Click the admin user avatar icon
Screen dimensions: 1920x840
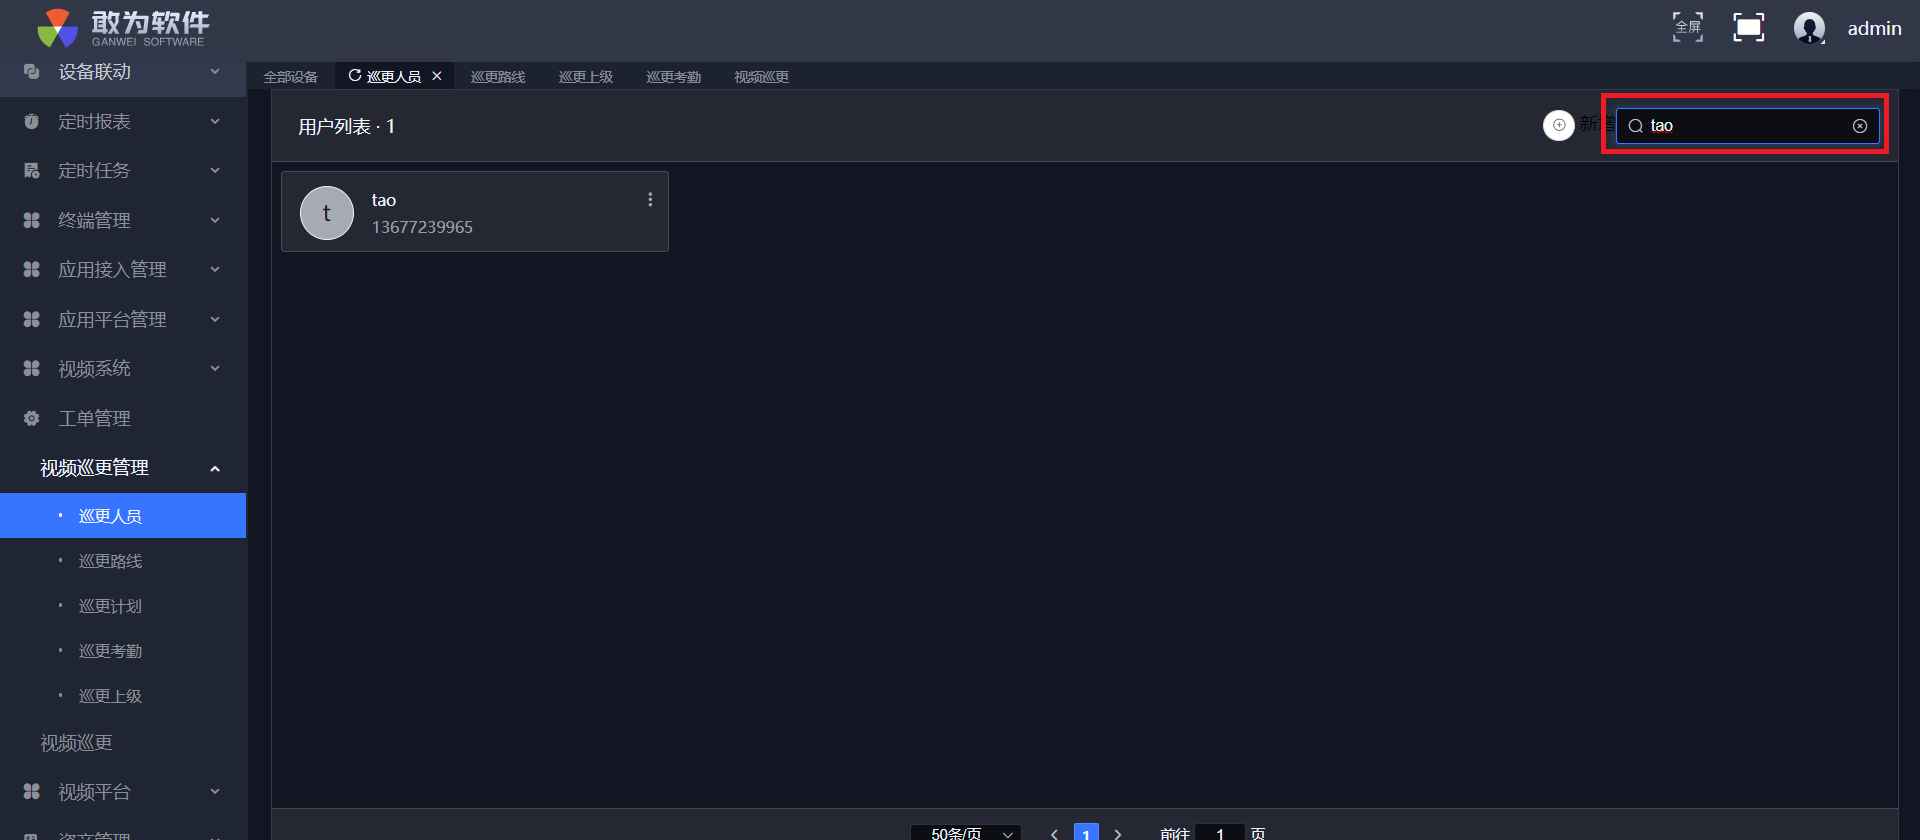click(x=1809, y=28)
